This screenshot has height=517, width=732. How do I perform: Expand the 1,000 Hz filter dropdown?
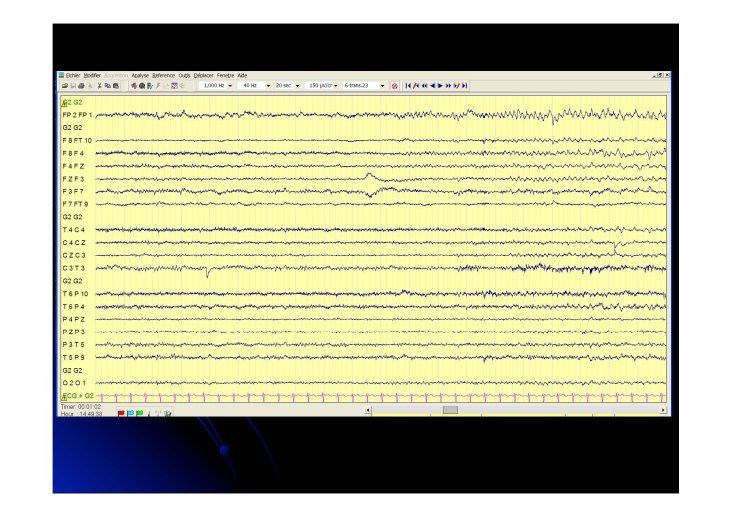(230, 85)
